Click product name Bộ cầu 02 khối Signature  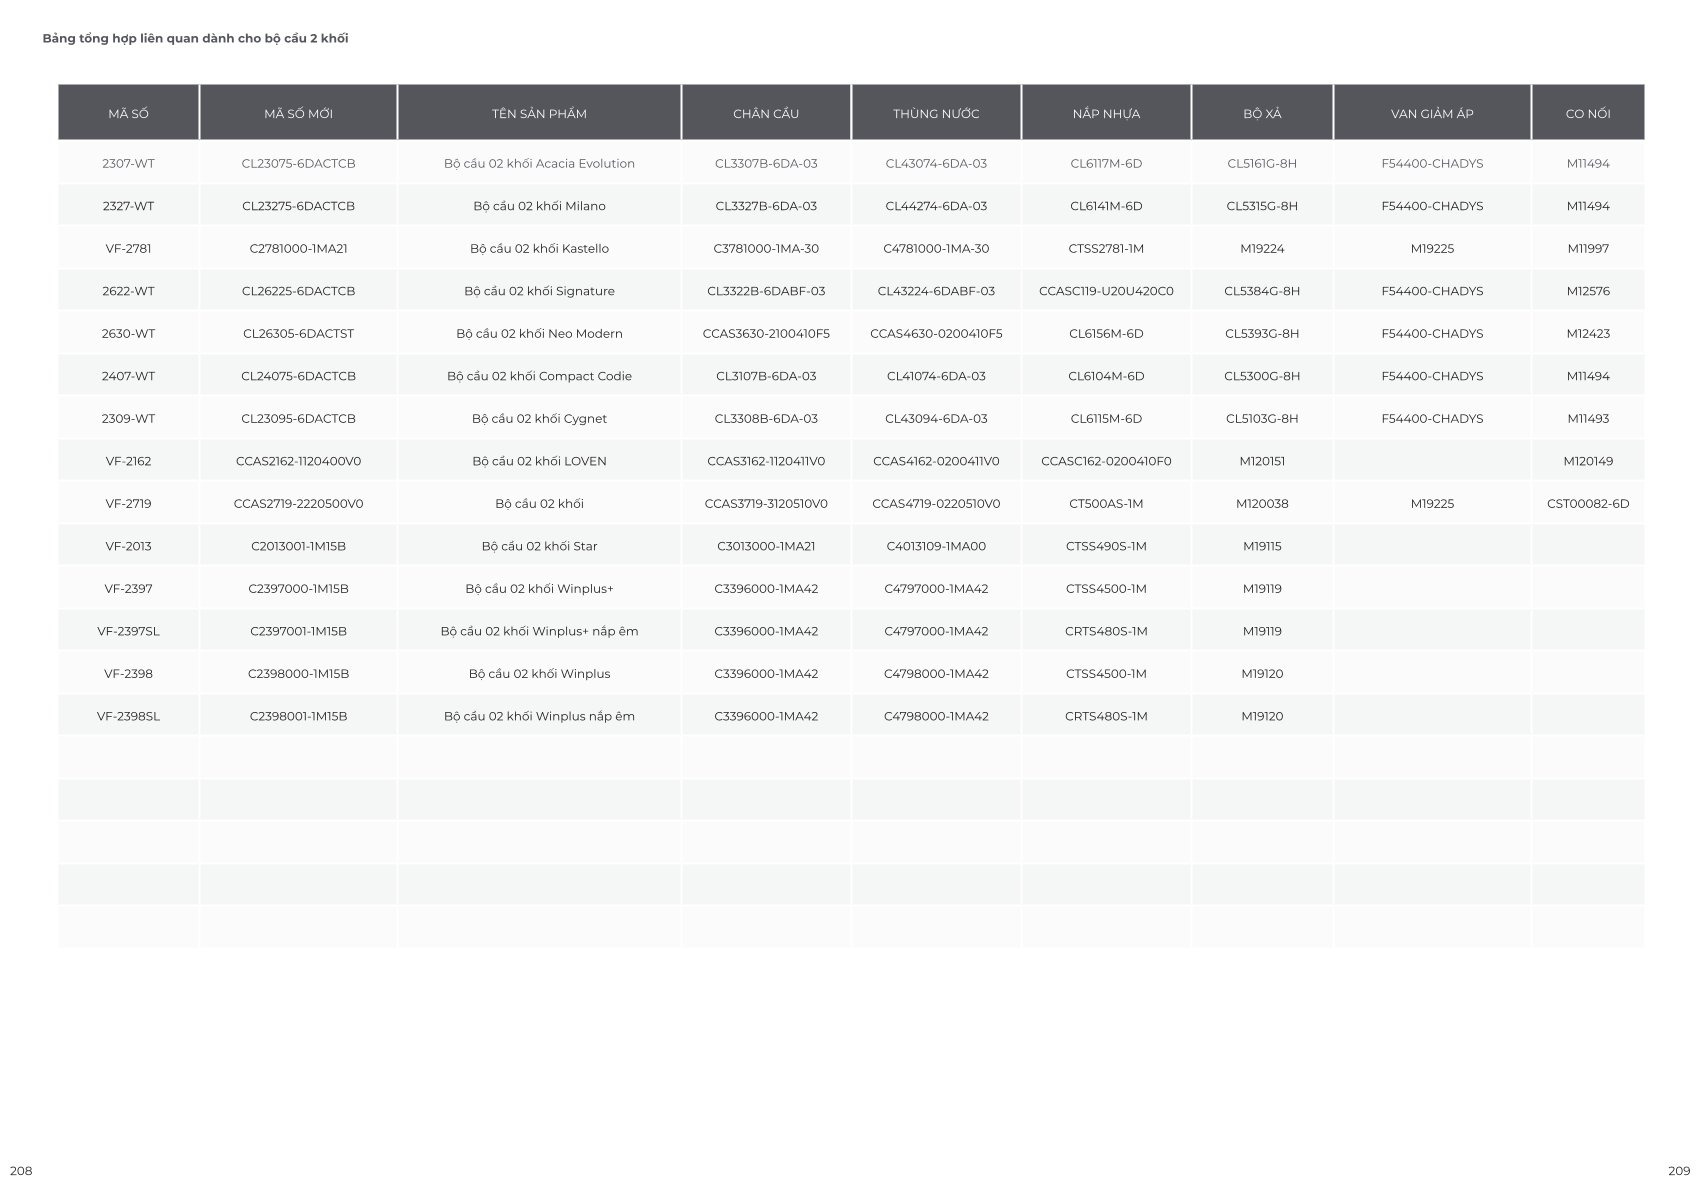539,291
